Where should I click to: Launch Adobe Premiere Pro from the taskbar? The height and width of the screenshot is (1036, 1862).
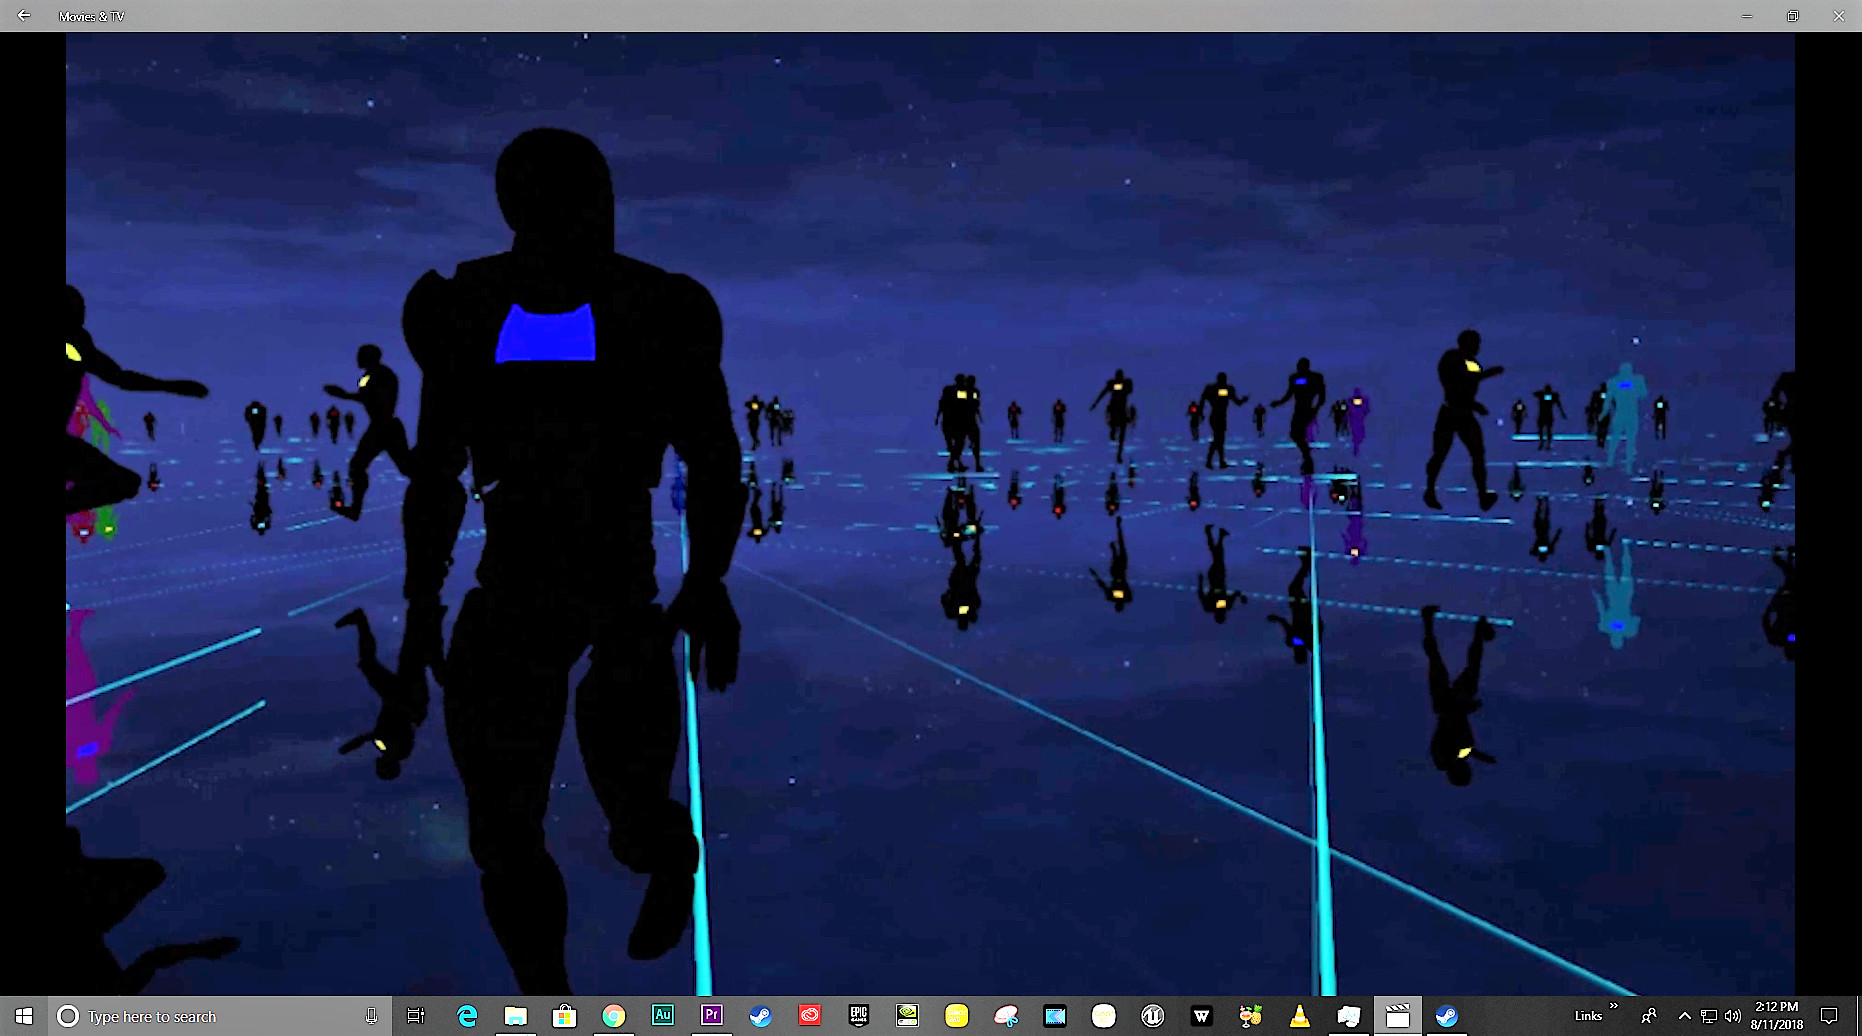pos(711,1015)
